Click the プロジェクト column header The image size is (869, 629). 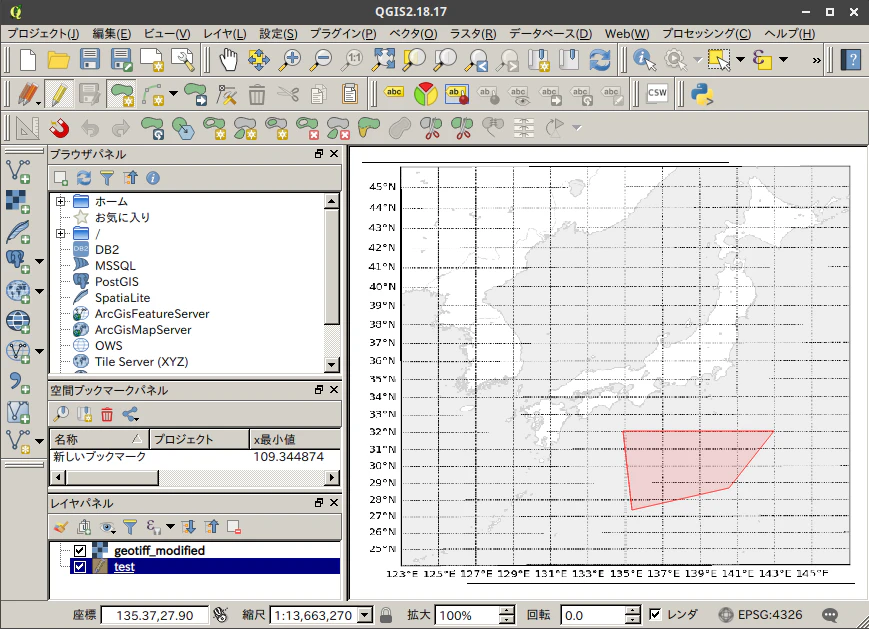coord(200,439)
